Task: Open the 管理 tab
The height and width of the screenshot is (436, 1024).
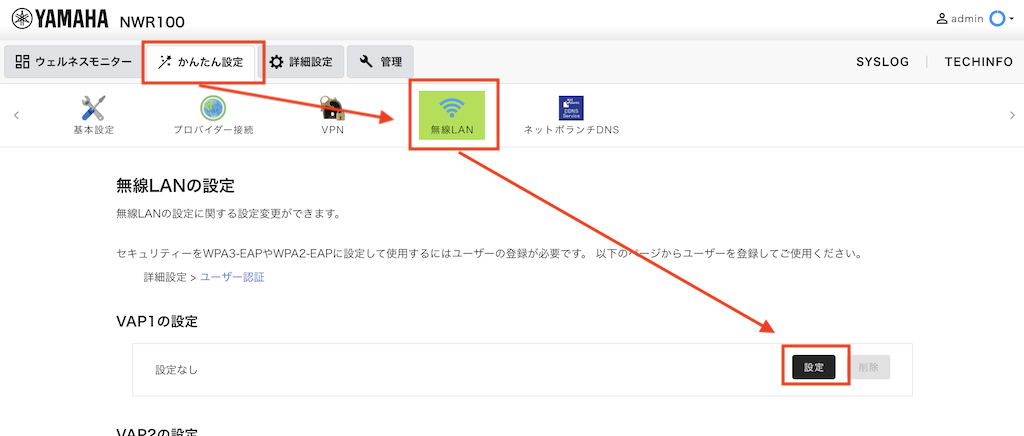Action: pyautogui.click(x=380, y=62)
